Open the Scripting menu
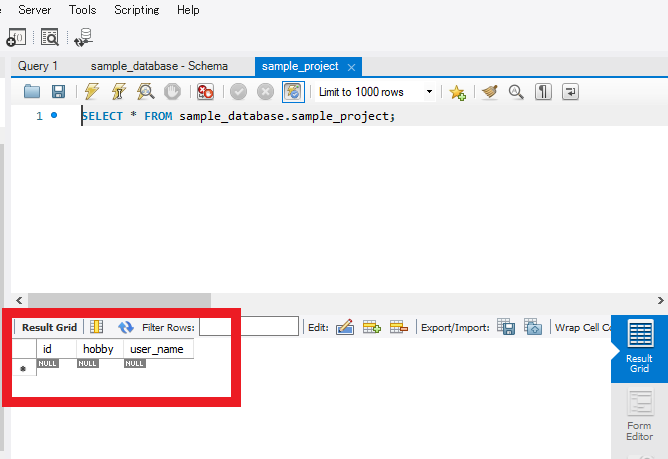This screenshot has height=459, width=668. (137, 10)
